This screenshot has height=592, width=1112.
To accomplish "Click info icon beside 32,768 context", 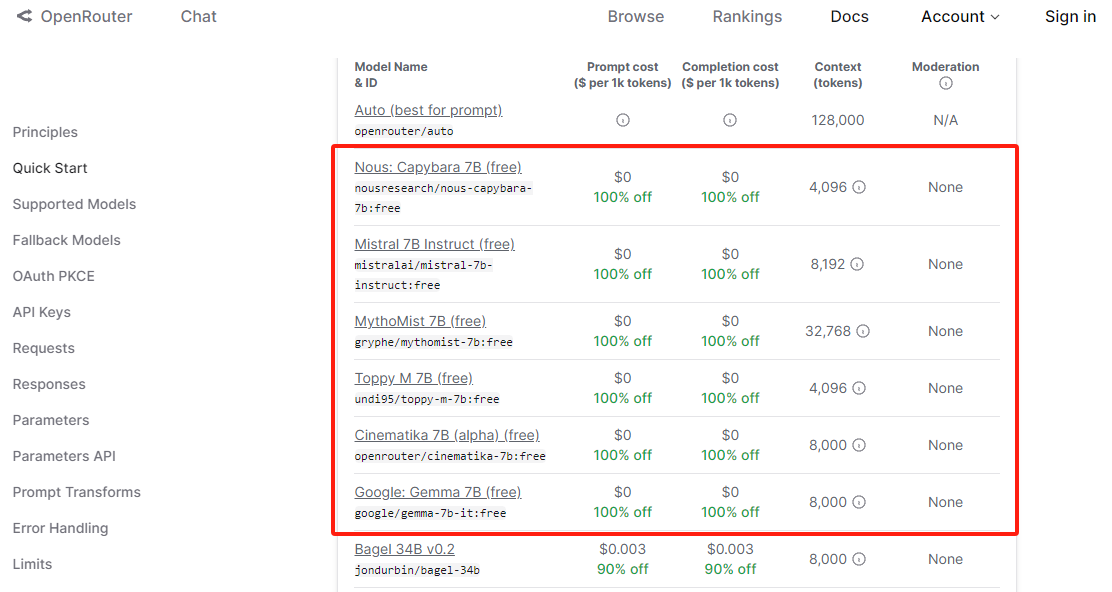I will 863,331.
